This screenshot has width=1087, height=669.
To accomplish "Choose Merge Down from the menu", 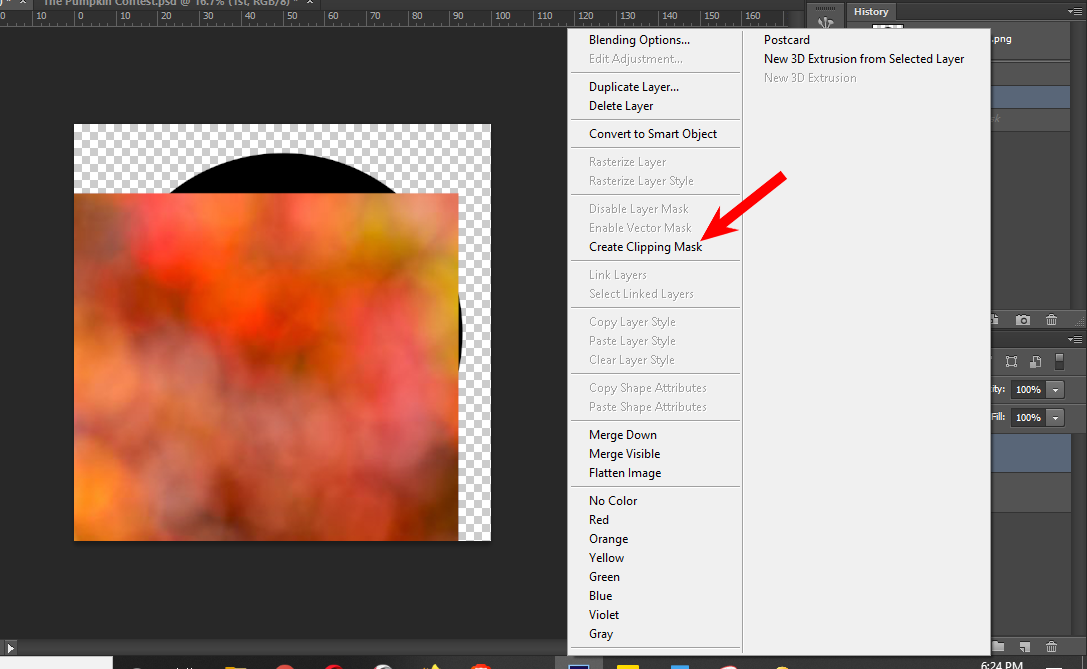I will tap(623, 435).
